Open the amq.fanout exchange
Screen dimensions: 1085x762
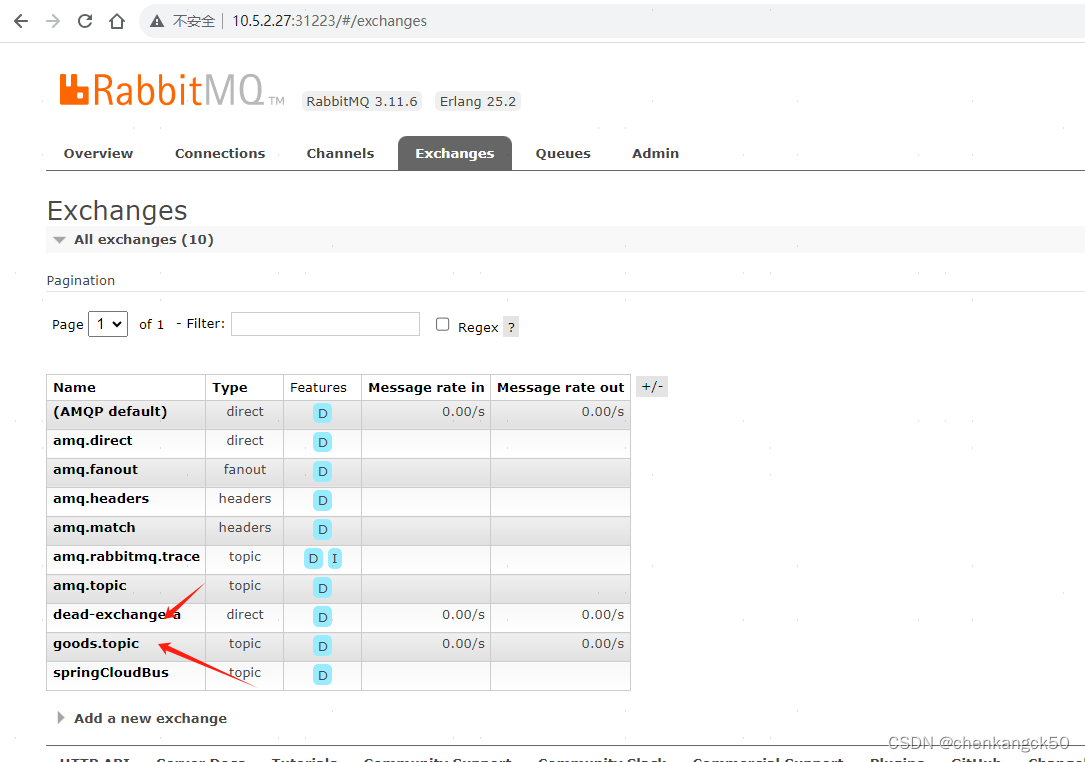pos(95,470)
